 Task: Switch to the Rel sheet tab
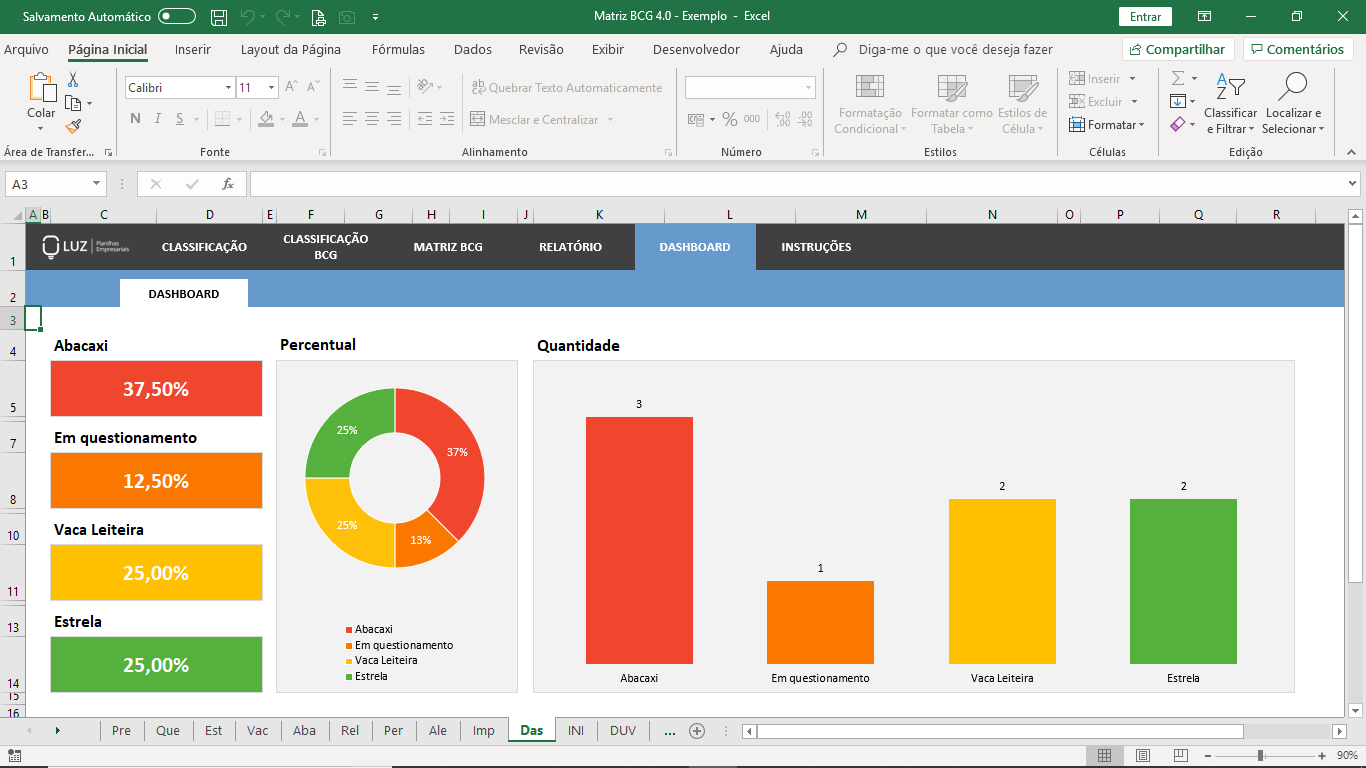(350, 731)
